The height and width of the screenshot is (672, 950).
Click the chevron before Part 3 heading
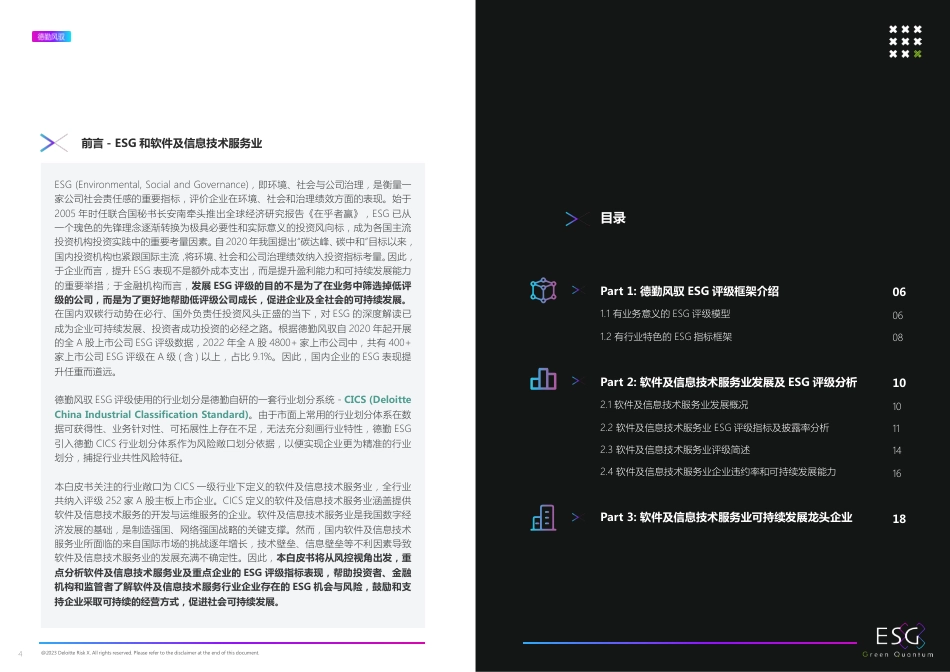[x=576, y=517]
